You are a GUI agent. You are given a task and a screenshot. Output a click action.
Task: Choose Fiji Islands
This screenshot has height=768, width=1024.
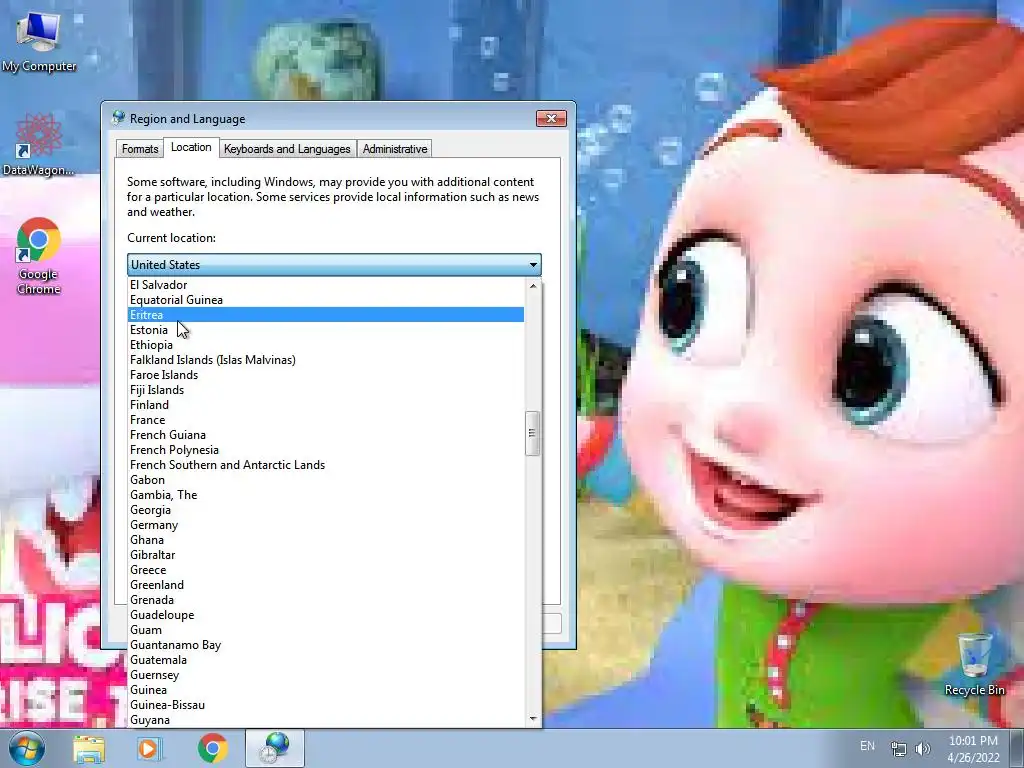pos(326,390)
